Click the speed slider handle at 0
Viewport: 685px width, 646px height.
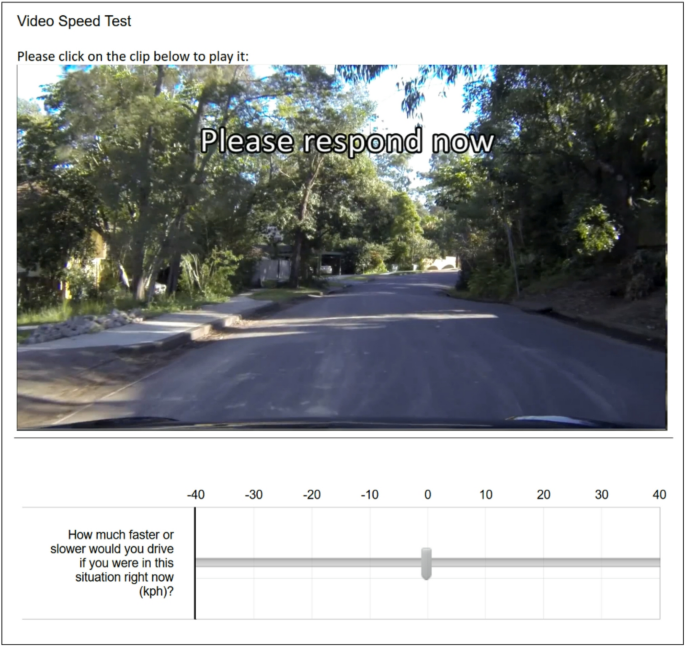(426, 563)
